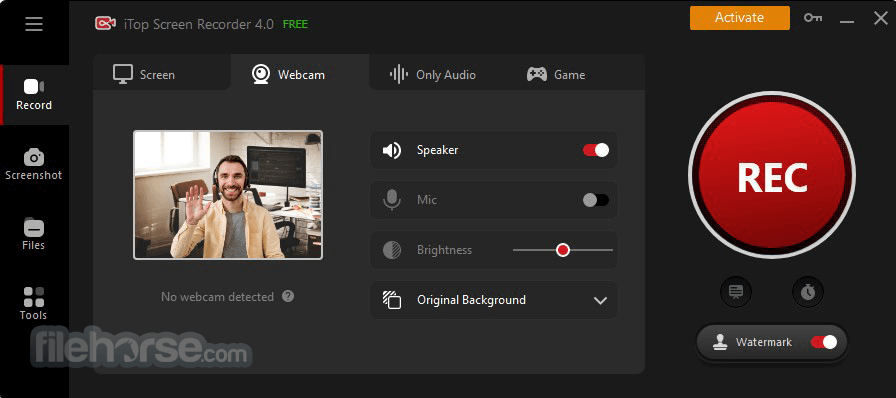Image resolution: width=896 pixels, height=398 pixels.
Task: Click the background layers icon
Action: (392, 300)
